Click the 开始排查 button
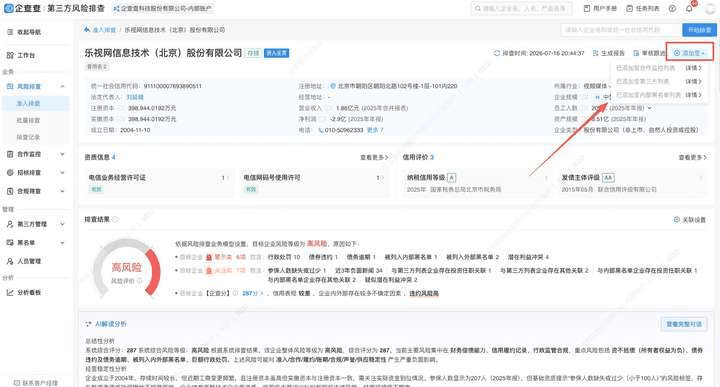Viewport: 720px width, 387px height. pyautogui.click(x=699, y=30)
